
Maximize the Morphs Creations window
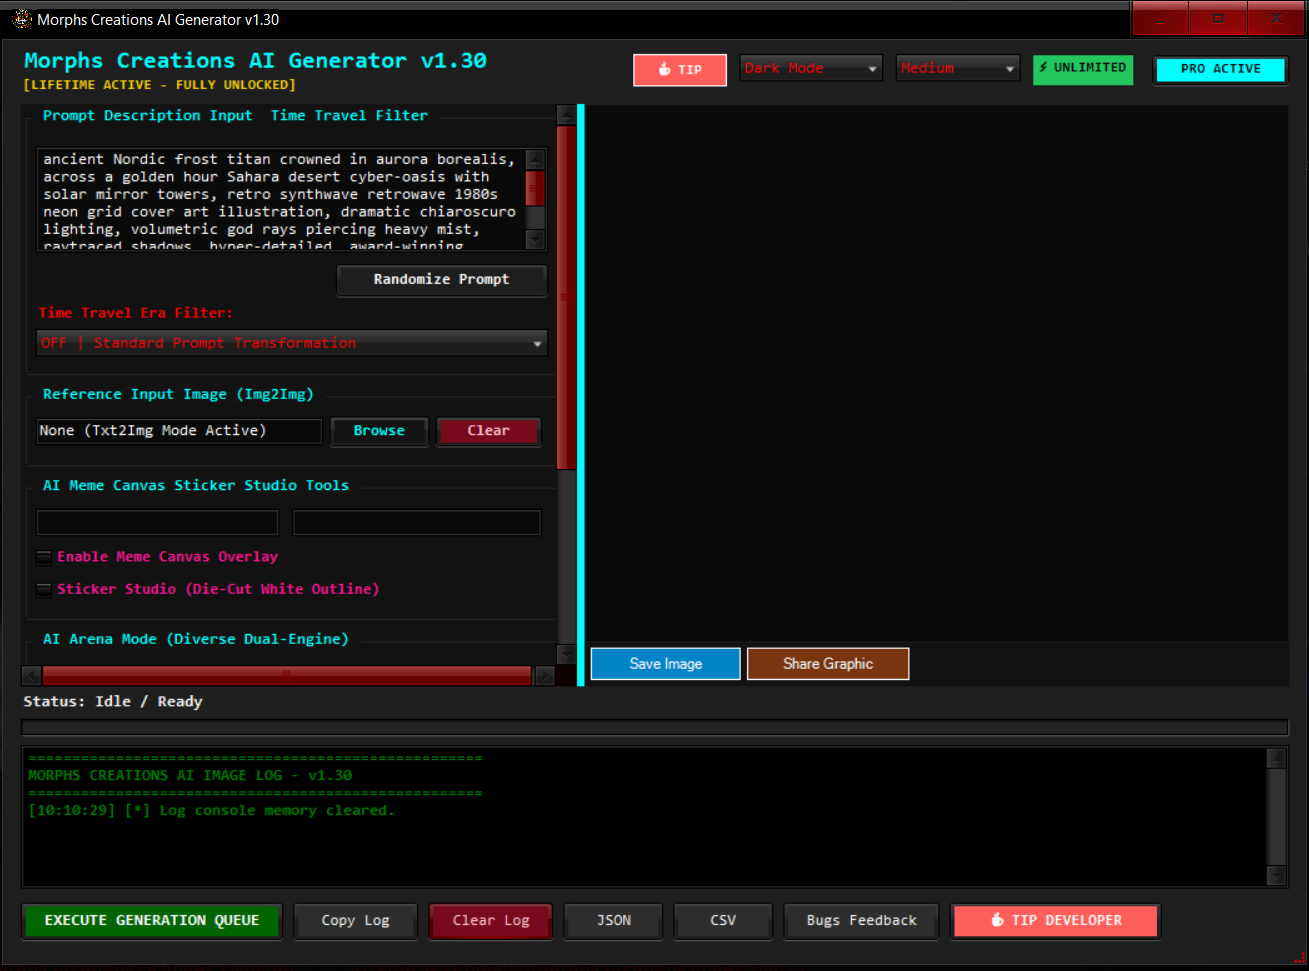(x=1218, y=19)
